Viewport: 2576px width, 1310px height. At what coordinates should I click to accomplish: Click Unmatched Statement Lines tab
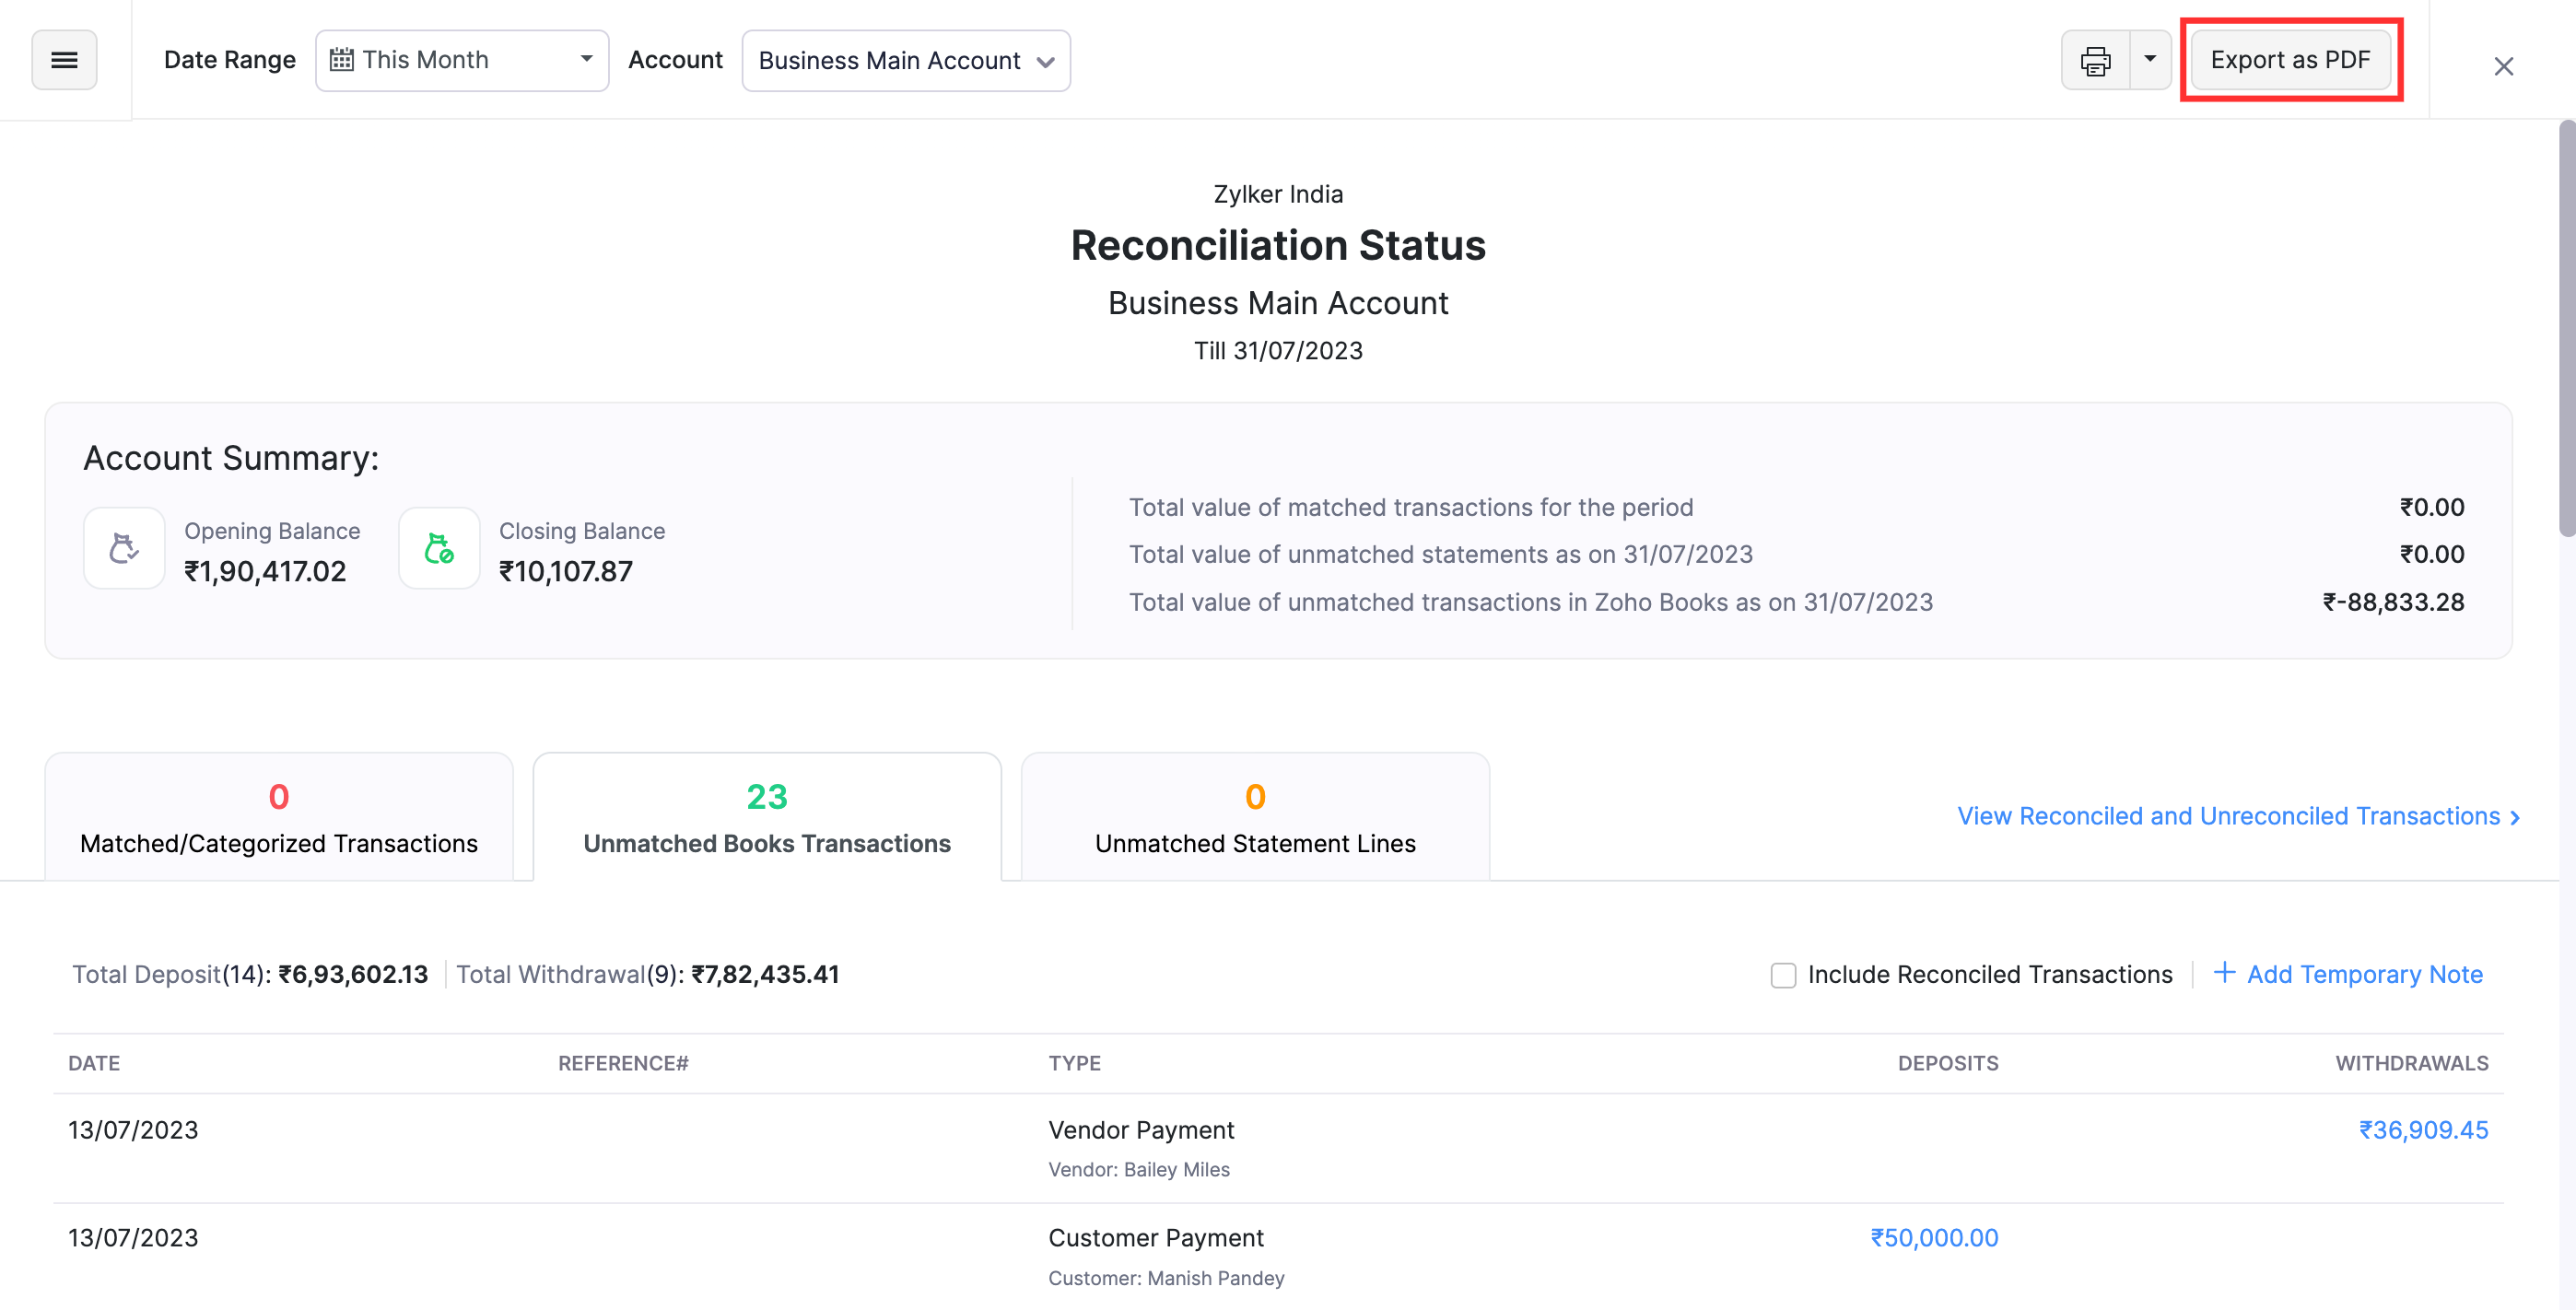tap(1255, 817)
